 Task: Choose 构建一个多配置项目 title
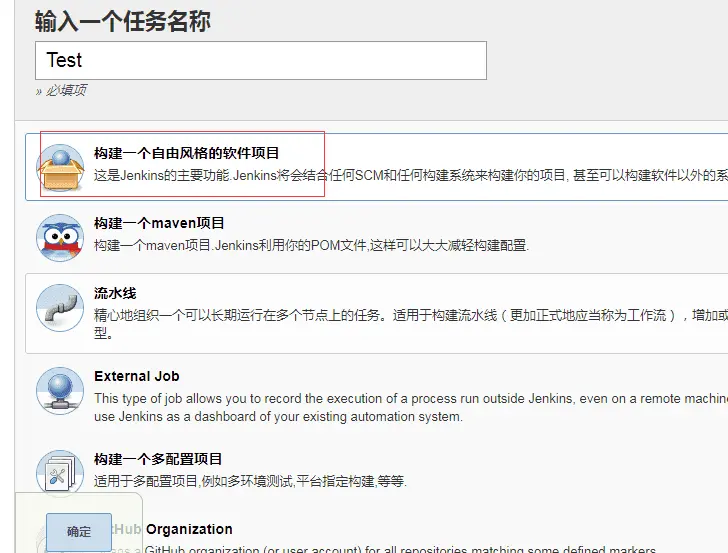[158, 459]
